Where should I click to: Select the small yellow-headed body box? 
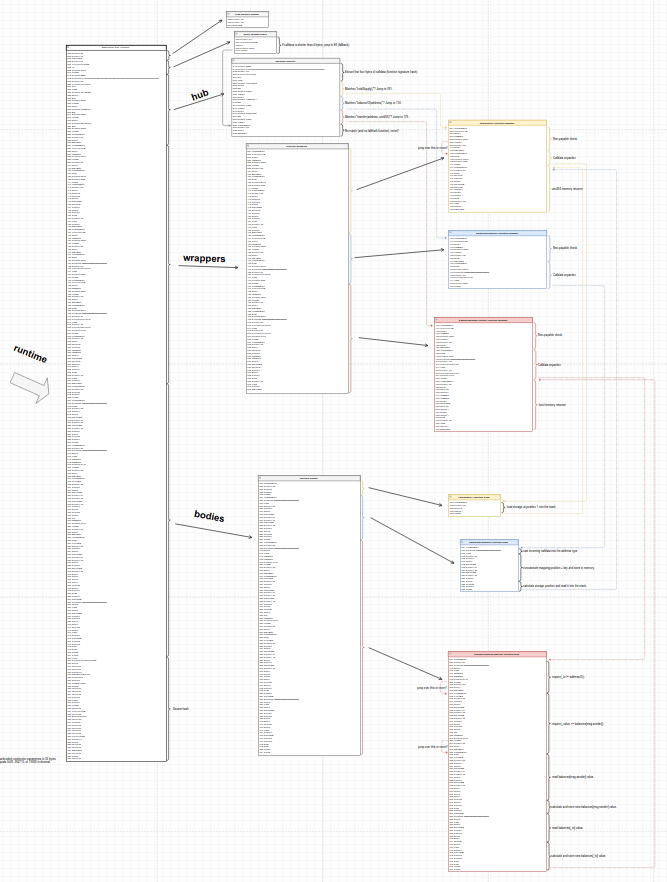point(474,505)
